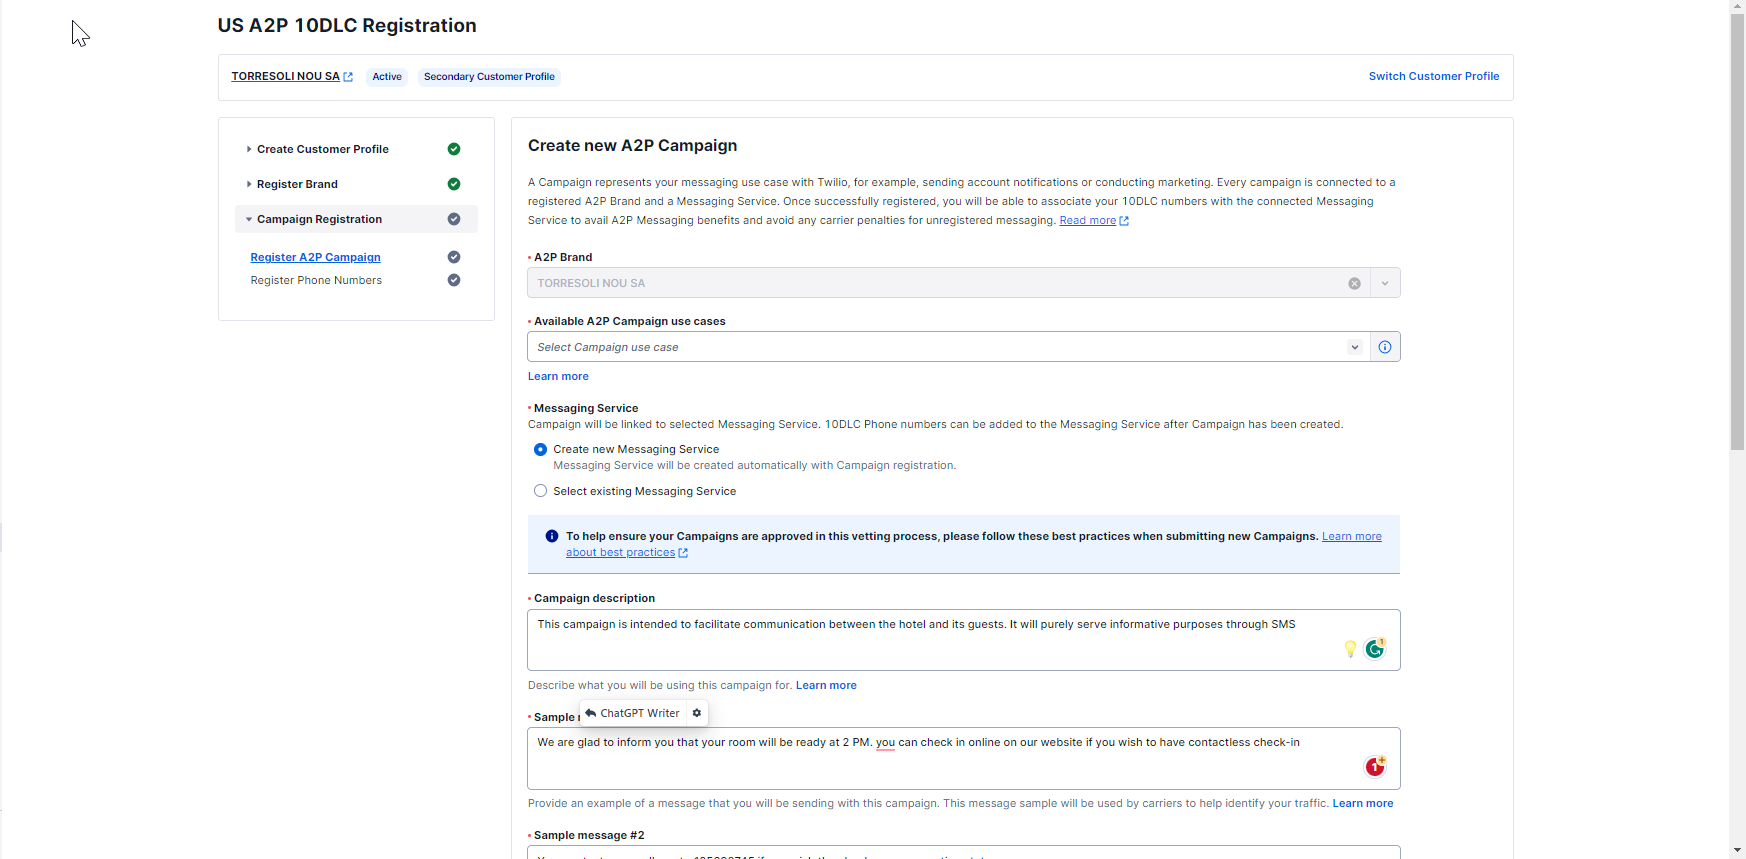Expand the Create Customer Profile step
The image size is (1746, 859).
pos(322,149)
